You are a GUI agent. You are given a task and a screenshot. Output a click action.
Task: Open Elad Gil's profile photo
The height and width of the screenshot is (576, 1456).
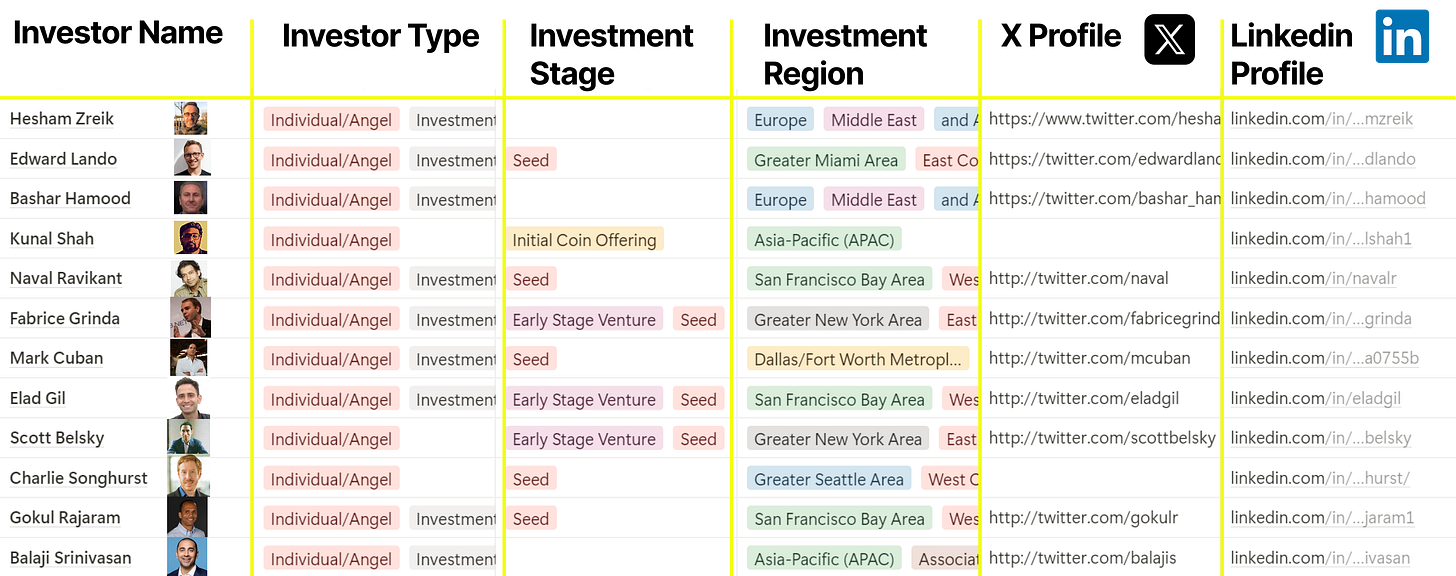tap(190, 398)
